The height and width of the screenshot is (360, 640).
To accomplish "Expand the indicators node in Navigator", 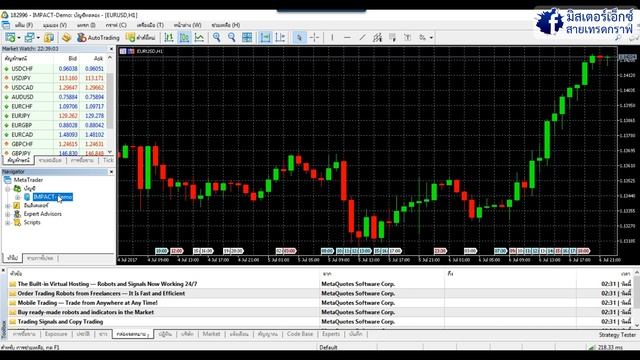I will point(7,205).
